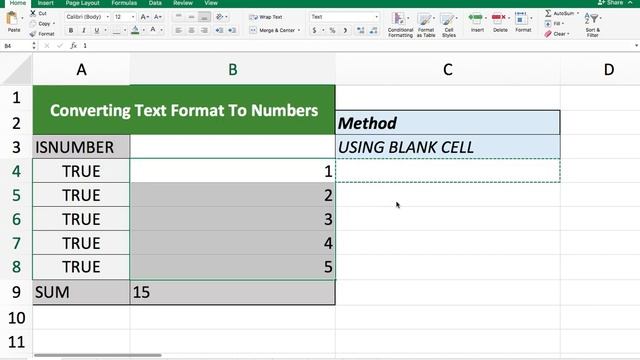This screenshot has height=360, width=640.
Task: Click the Share button
Action: point(610,3)
